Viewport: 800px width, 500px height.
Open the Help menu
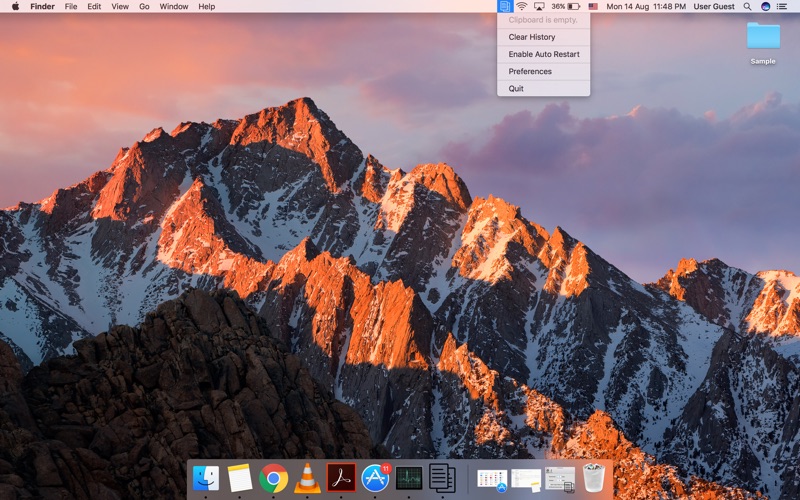207,6
